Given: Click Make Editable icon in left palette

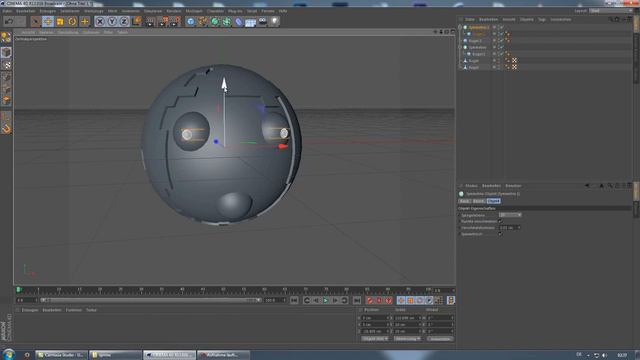Looking at the screenshot, I should pos(6,37).
